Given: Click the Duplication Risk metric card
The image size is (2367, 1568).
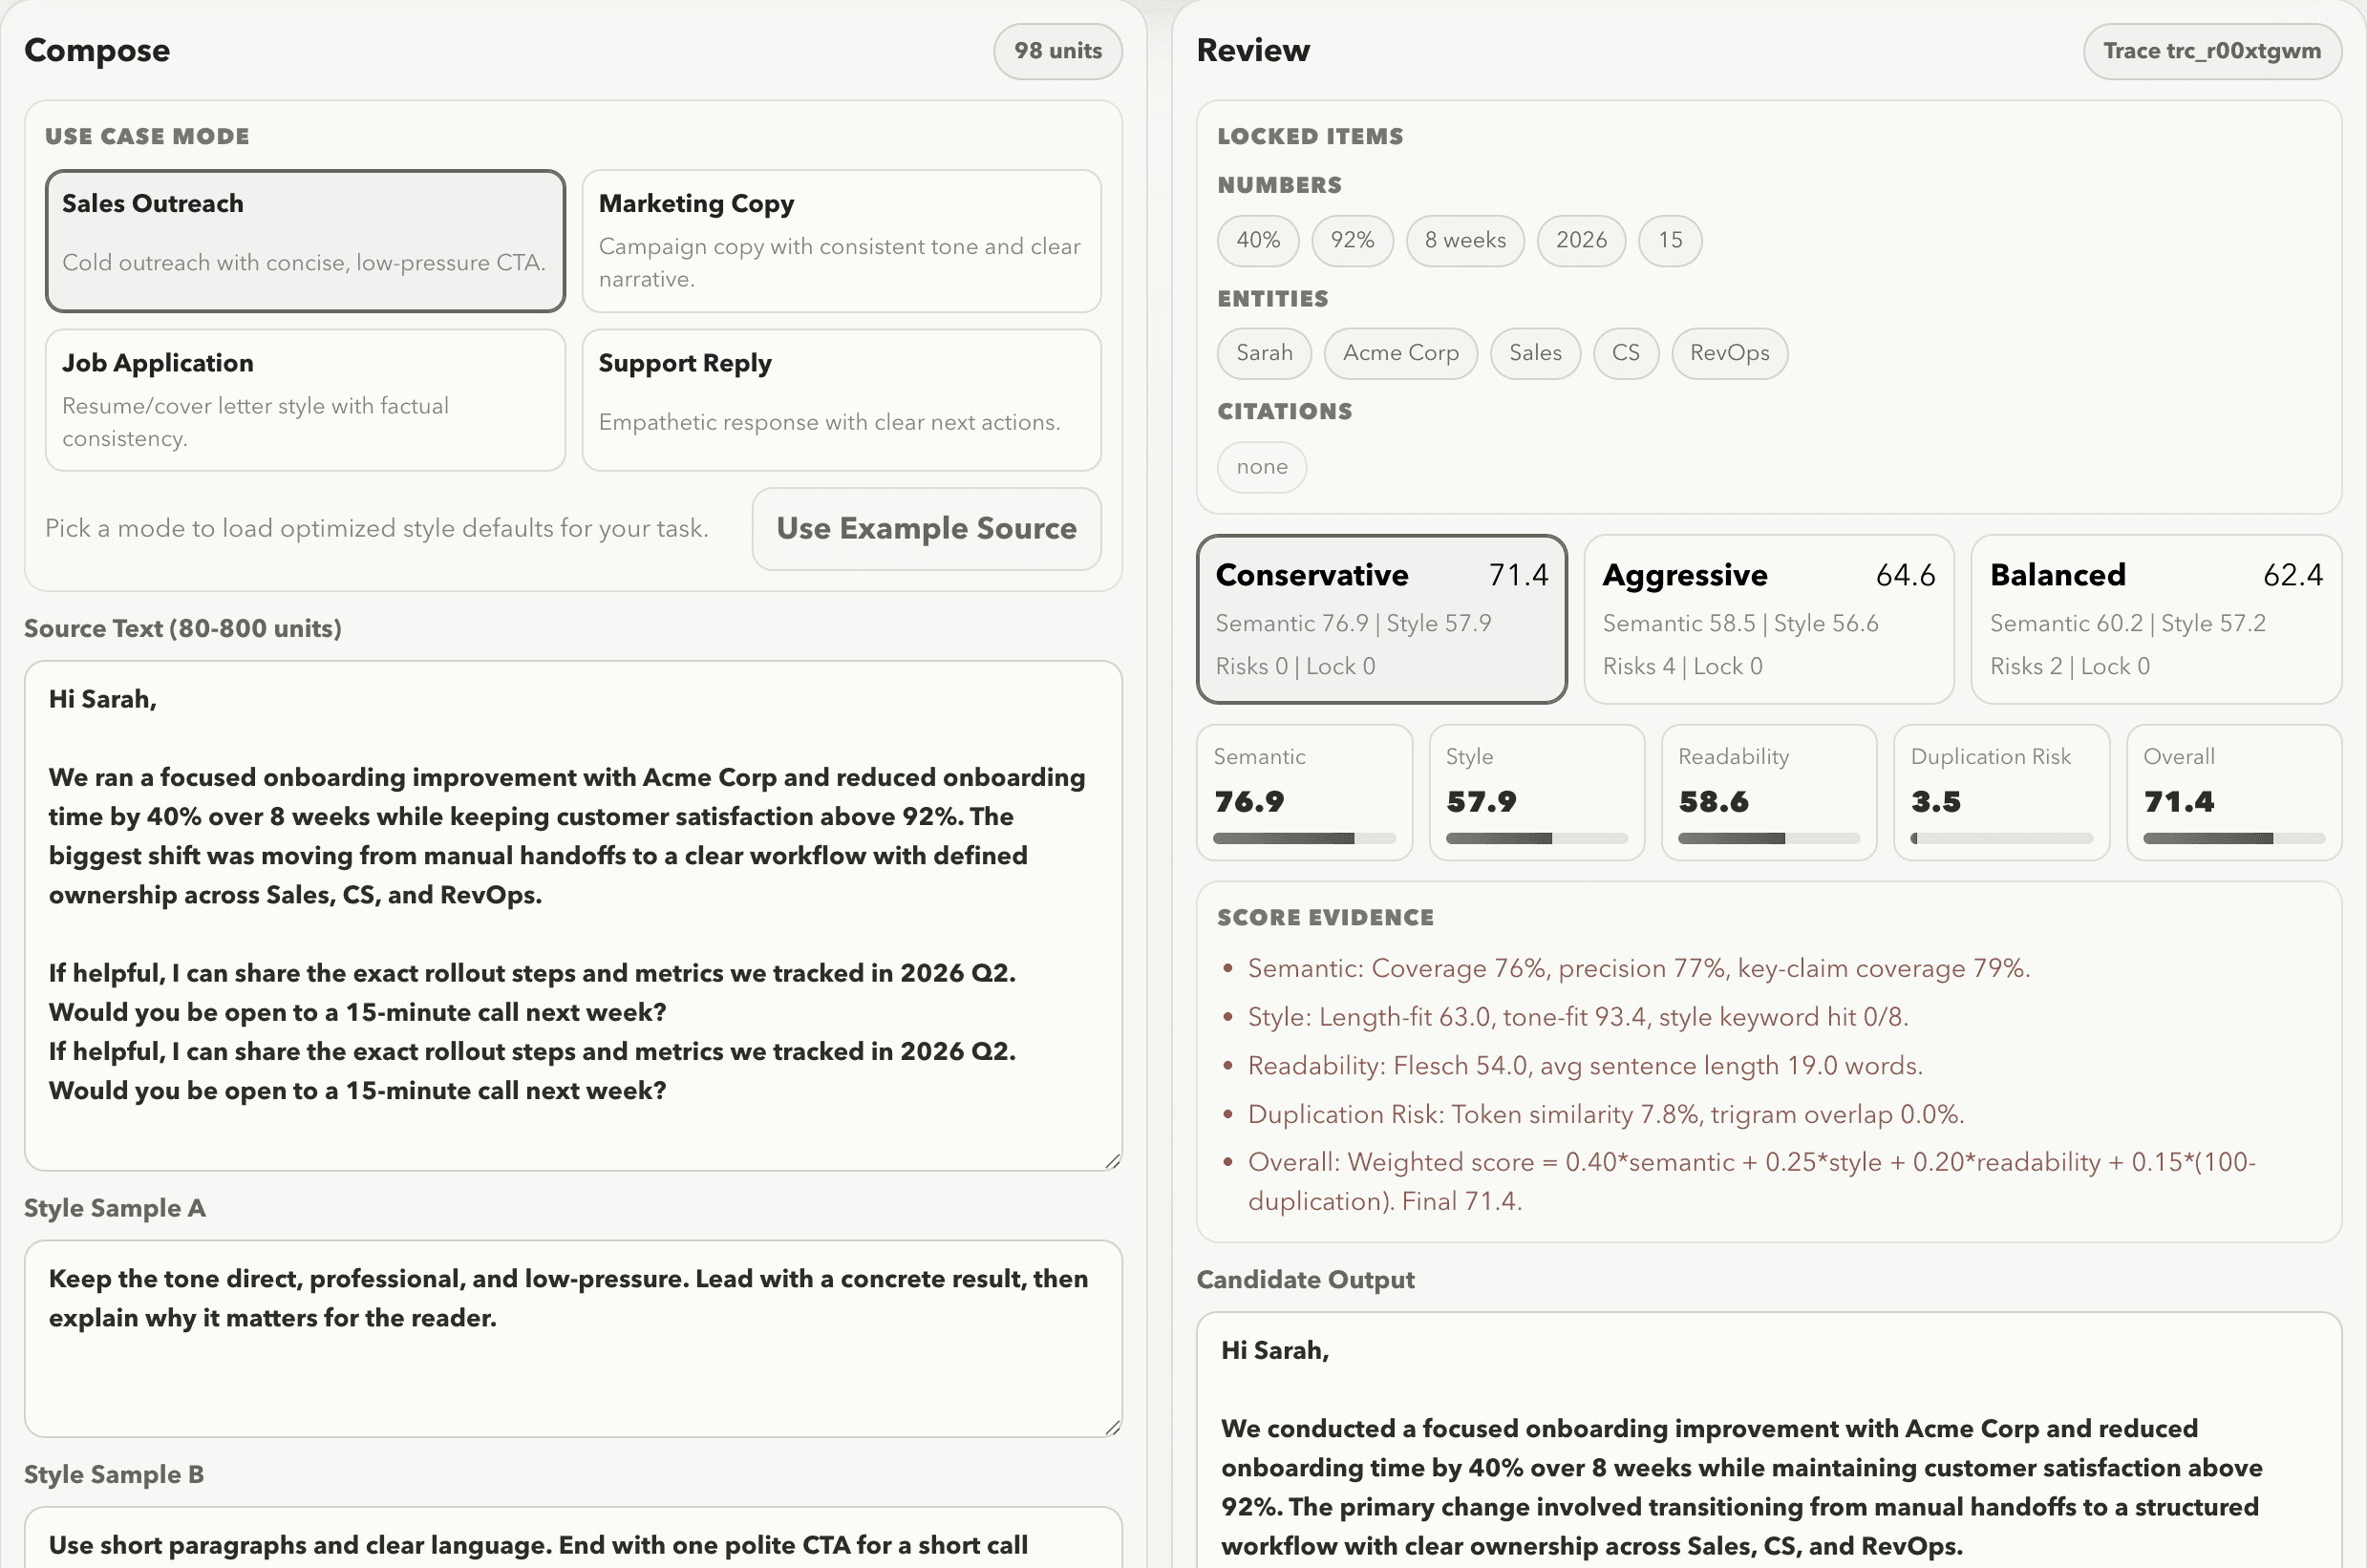Looking at the screenshot, I should coord(2000,792).
